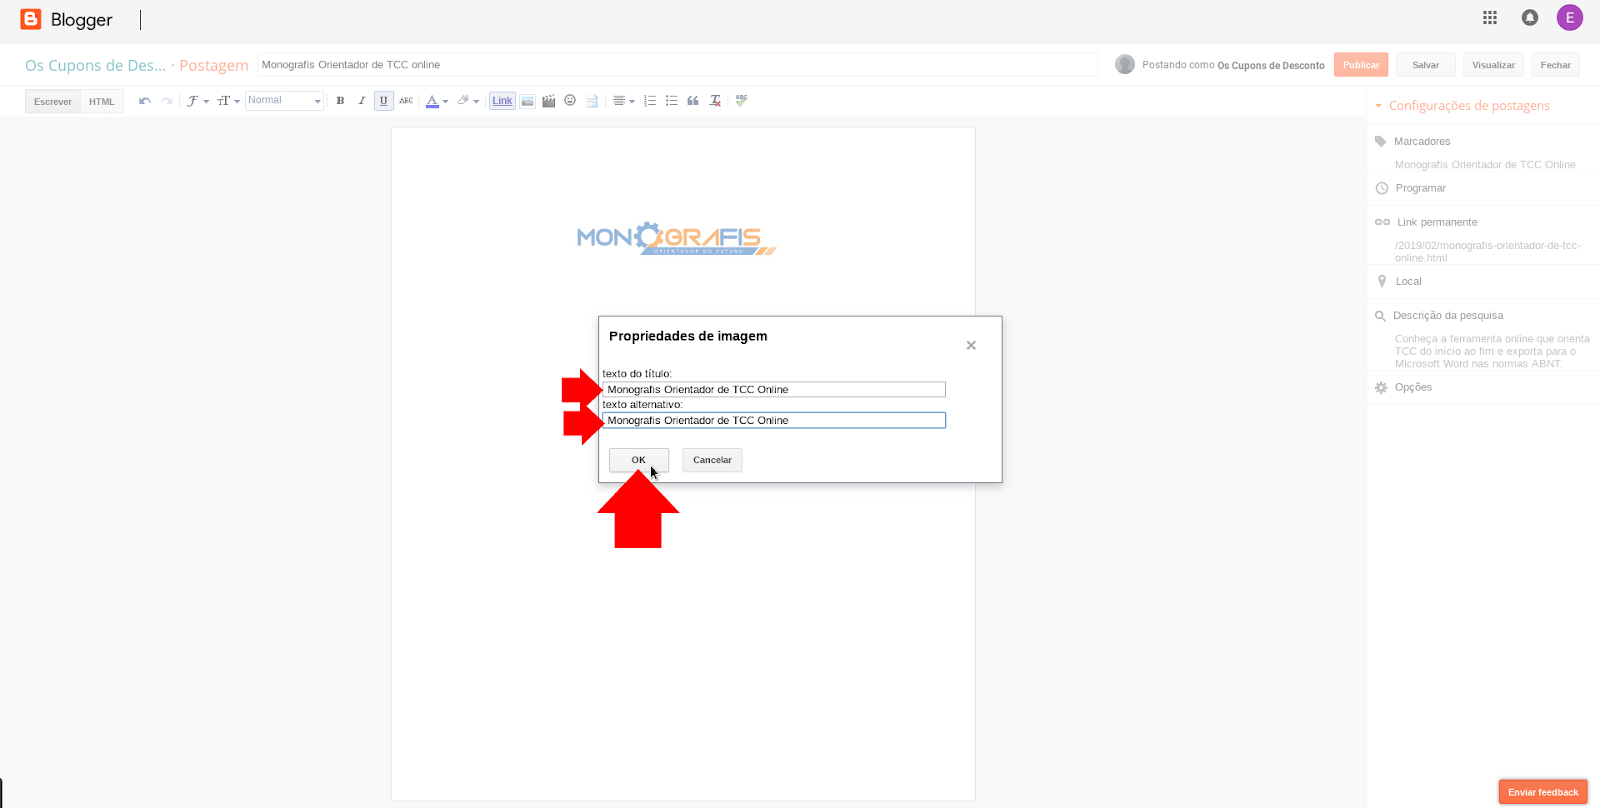The image size is (1600, 808).
Task: Click the Postagem breadcrumb link
Action: (x=214, y=65)
